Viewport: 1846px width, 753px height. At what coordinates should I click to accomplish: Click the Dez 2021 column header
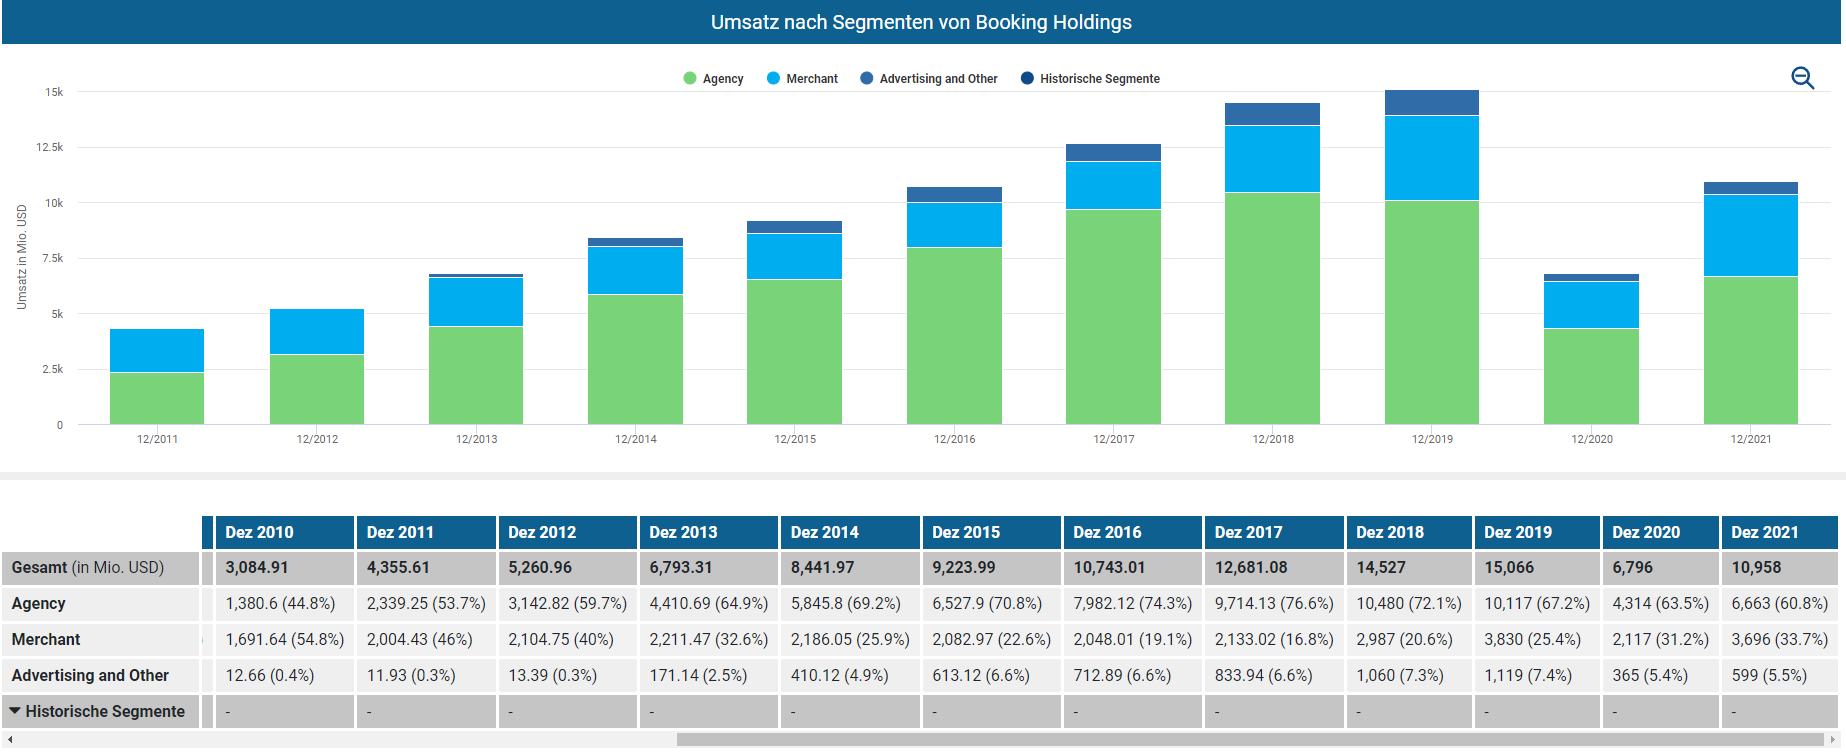click(x=1764, y=532)
